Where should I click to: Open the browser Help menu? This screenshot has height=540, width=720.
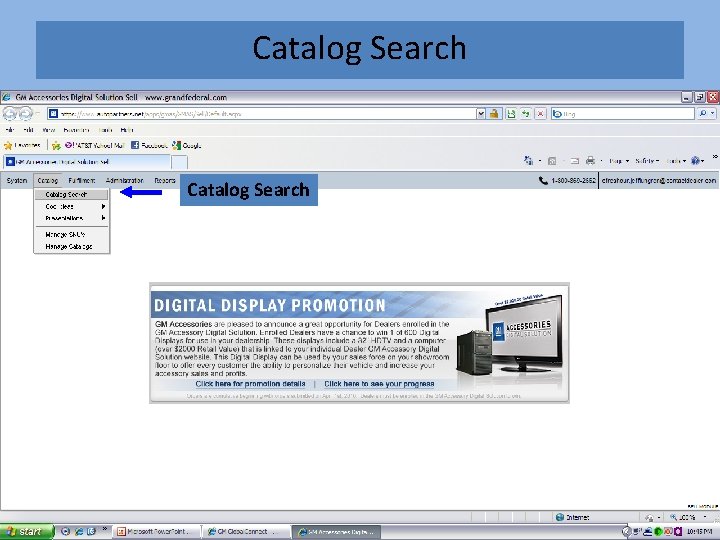pos(127,130)
